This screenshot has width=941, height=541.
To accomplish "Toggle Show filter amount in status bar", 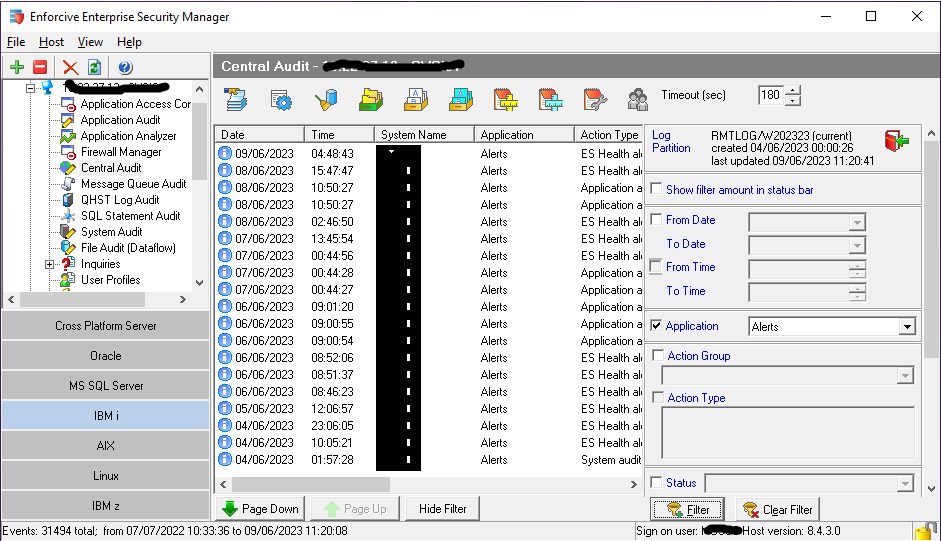I will tap(657, 189).
